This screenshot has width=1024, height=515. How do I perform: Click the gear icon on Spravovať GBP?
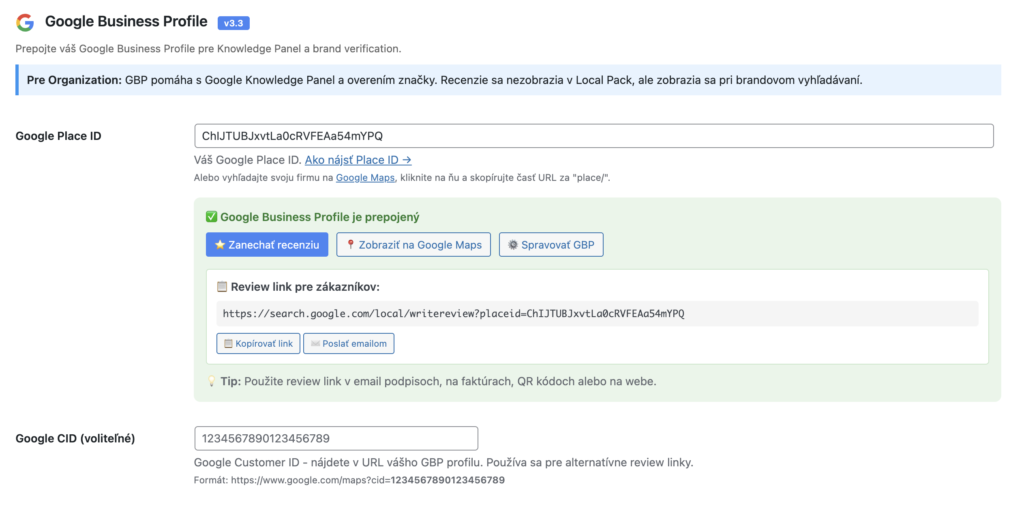tap(513, 245)
